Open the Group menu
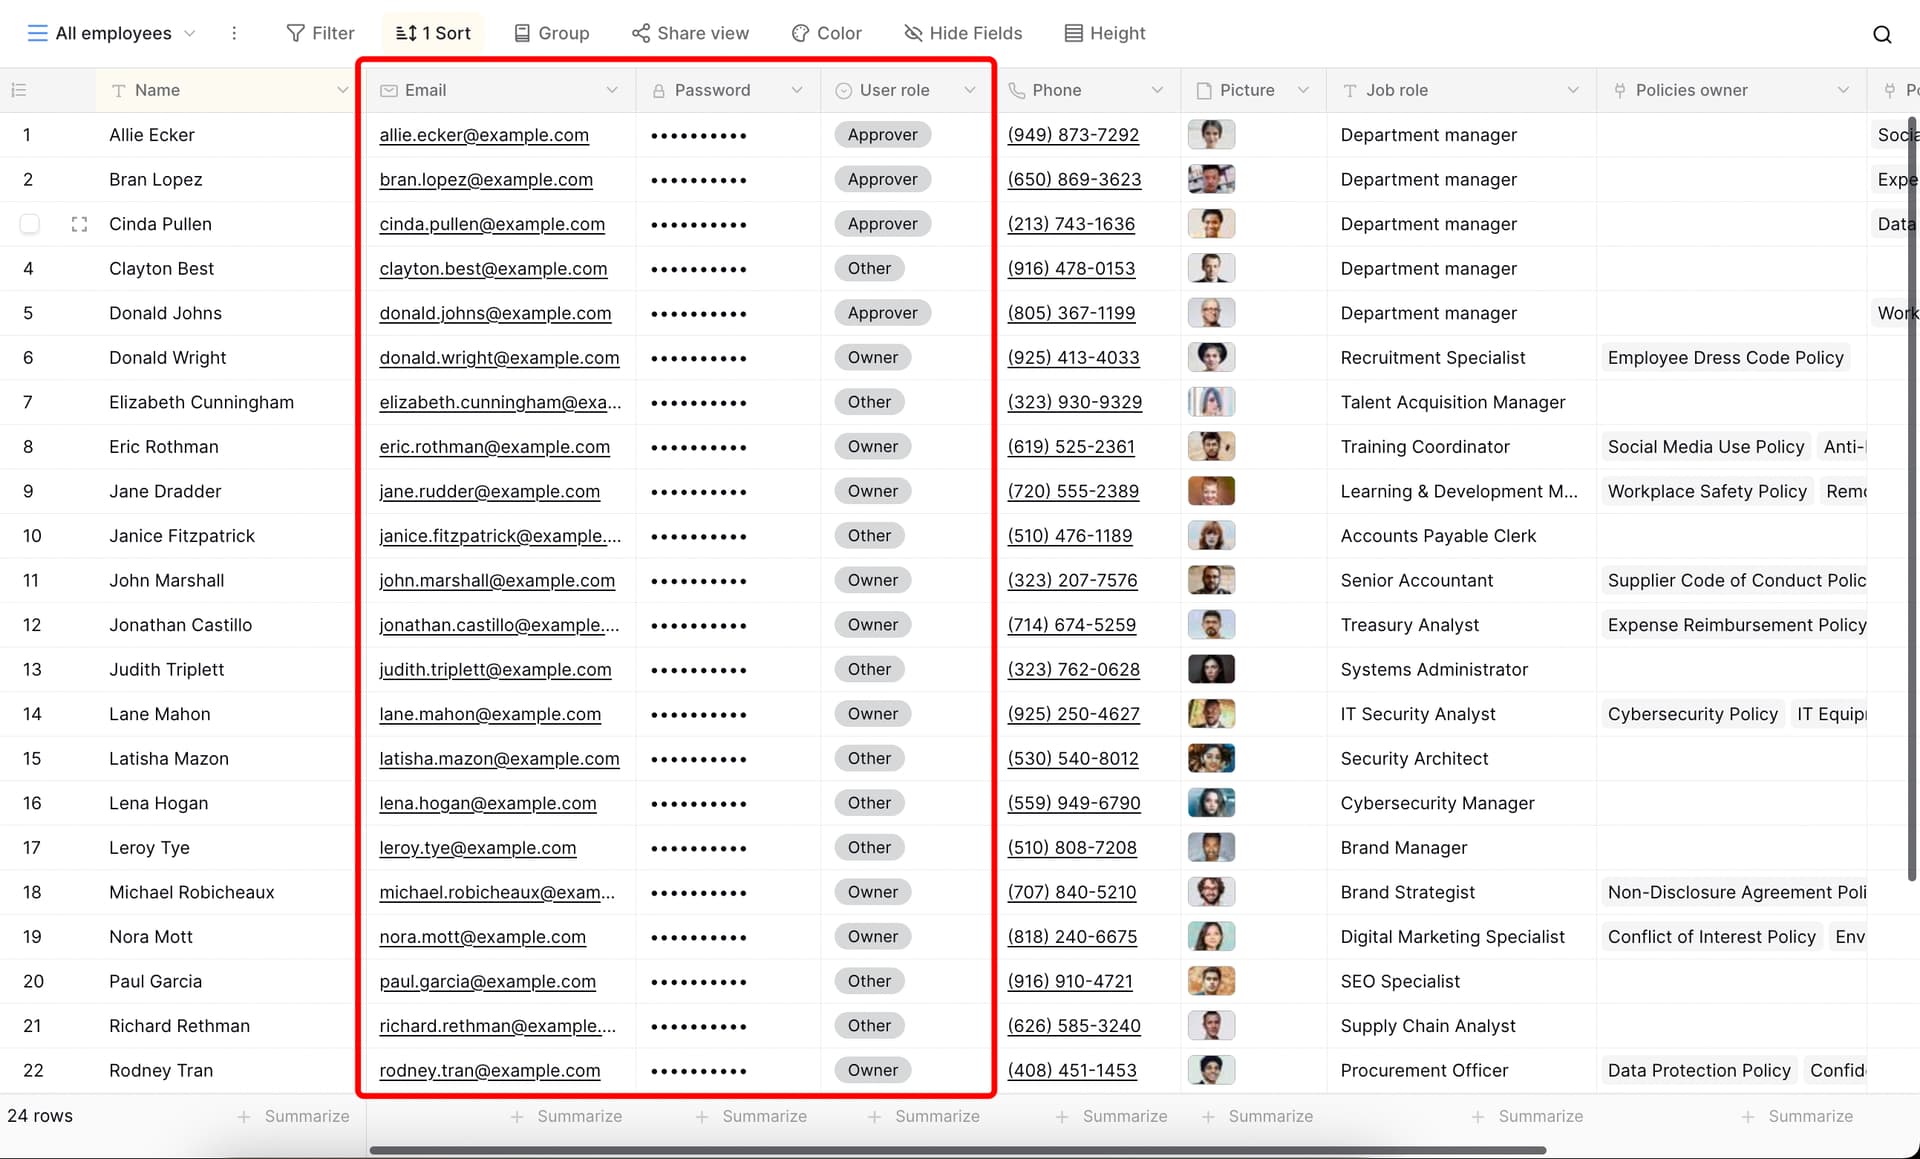Image resolution: width=1920 pixels, height=1159 pixels. point(551,33)
